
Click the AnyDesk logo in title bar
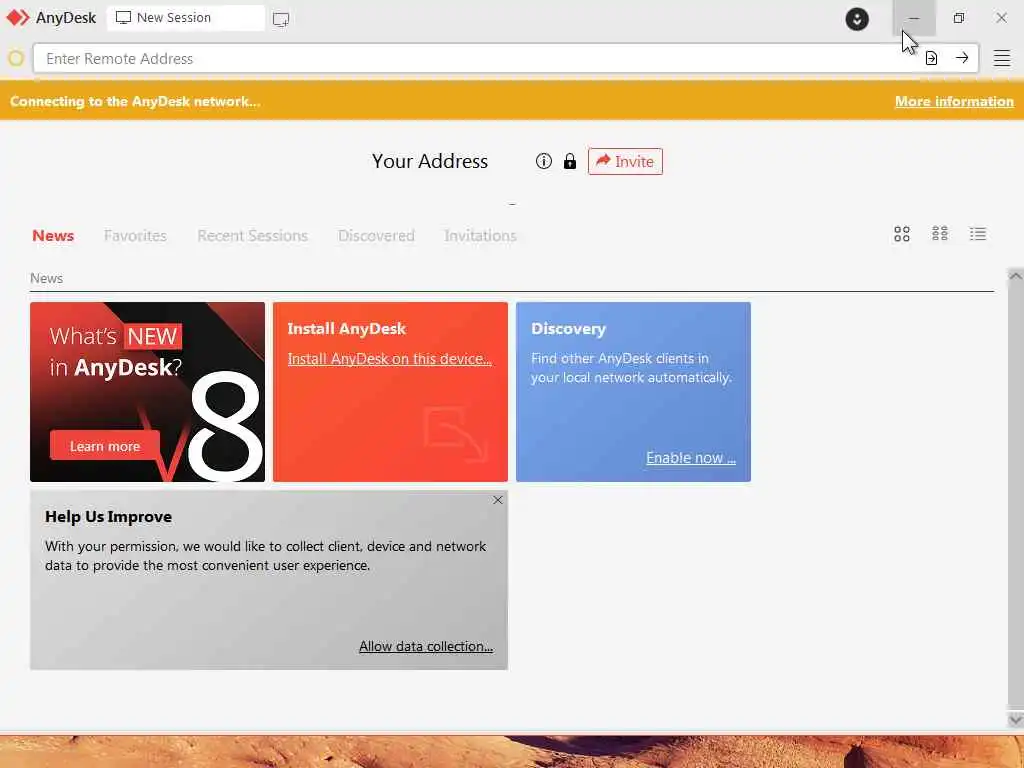click(x=18, y=18)
